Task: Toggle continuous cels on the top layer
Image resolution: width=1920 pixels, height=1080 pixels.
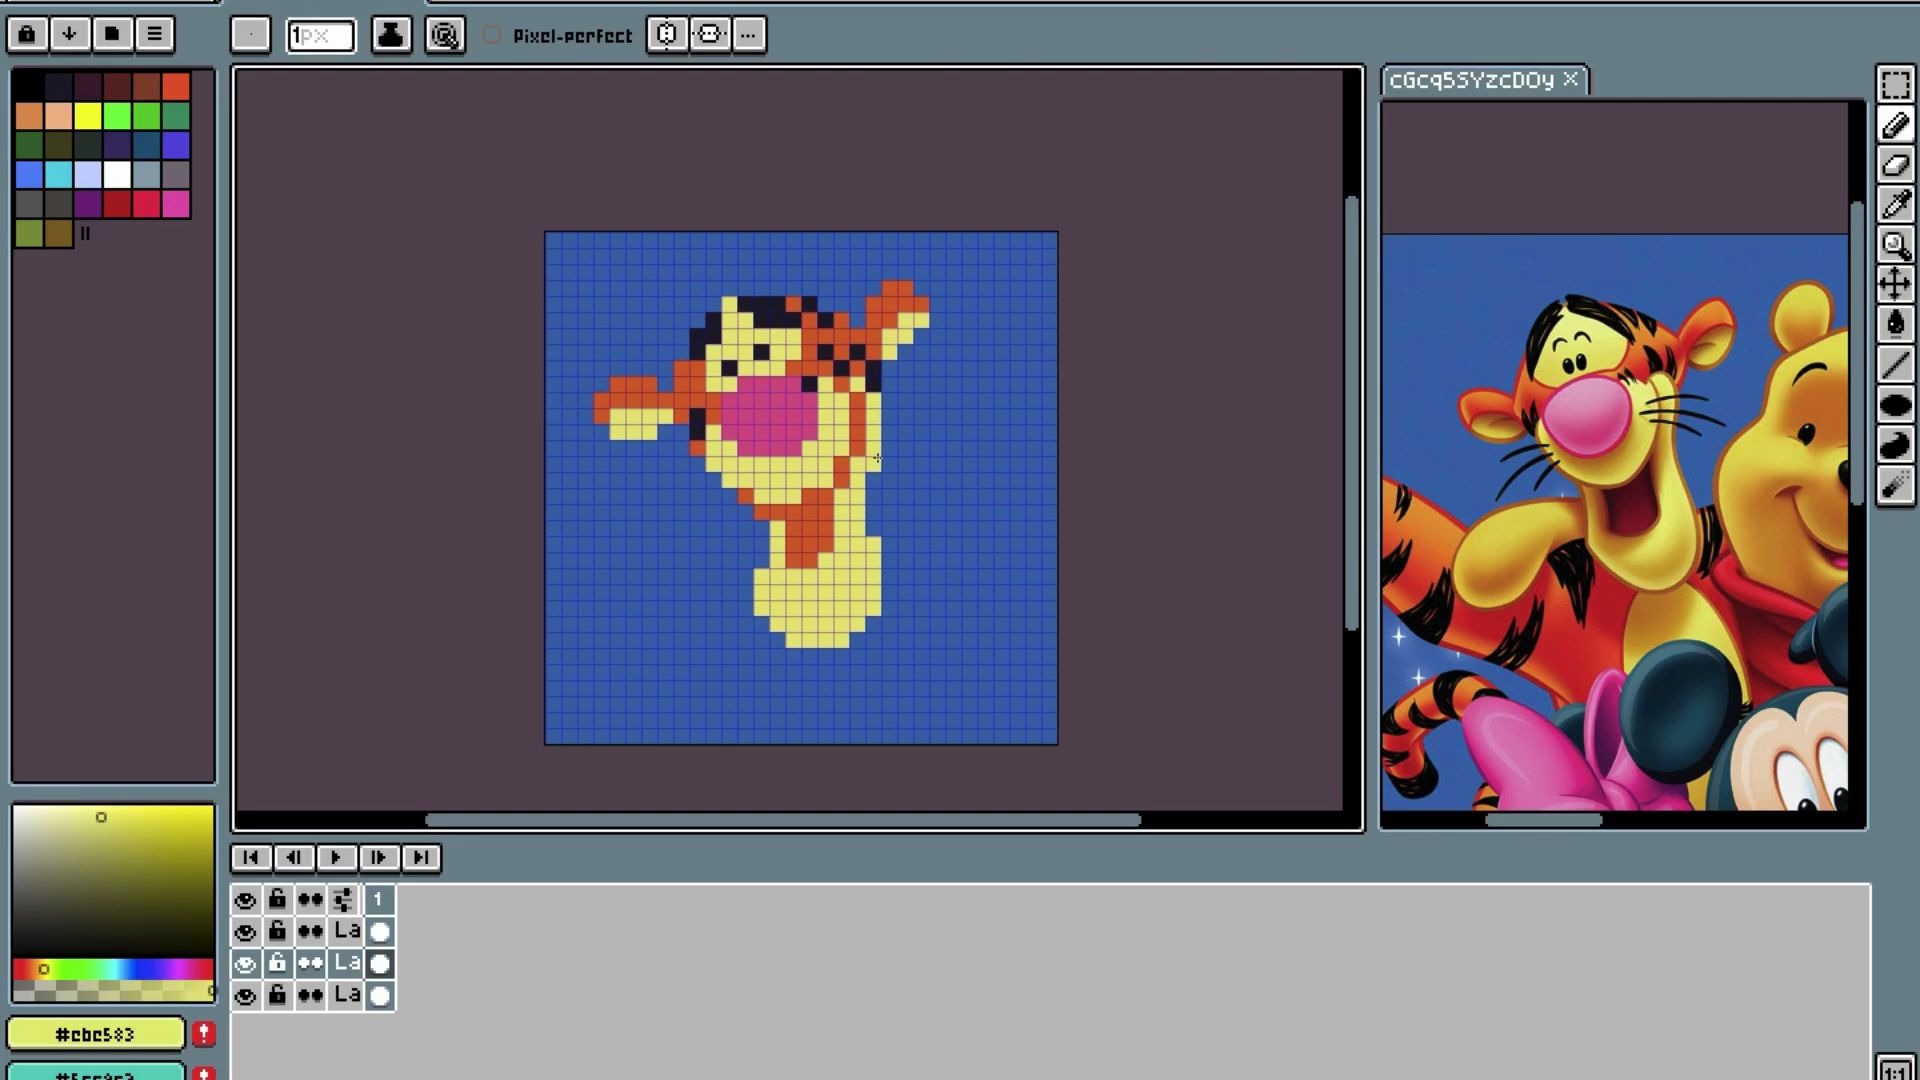Action: pyautogui.click(x=310, y=932)
